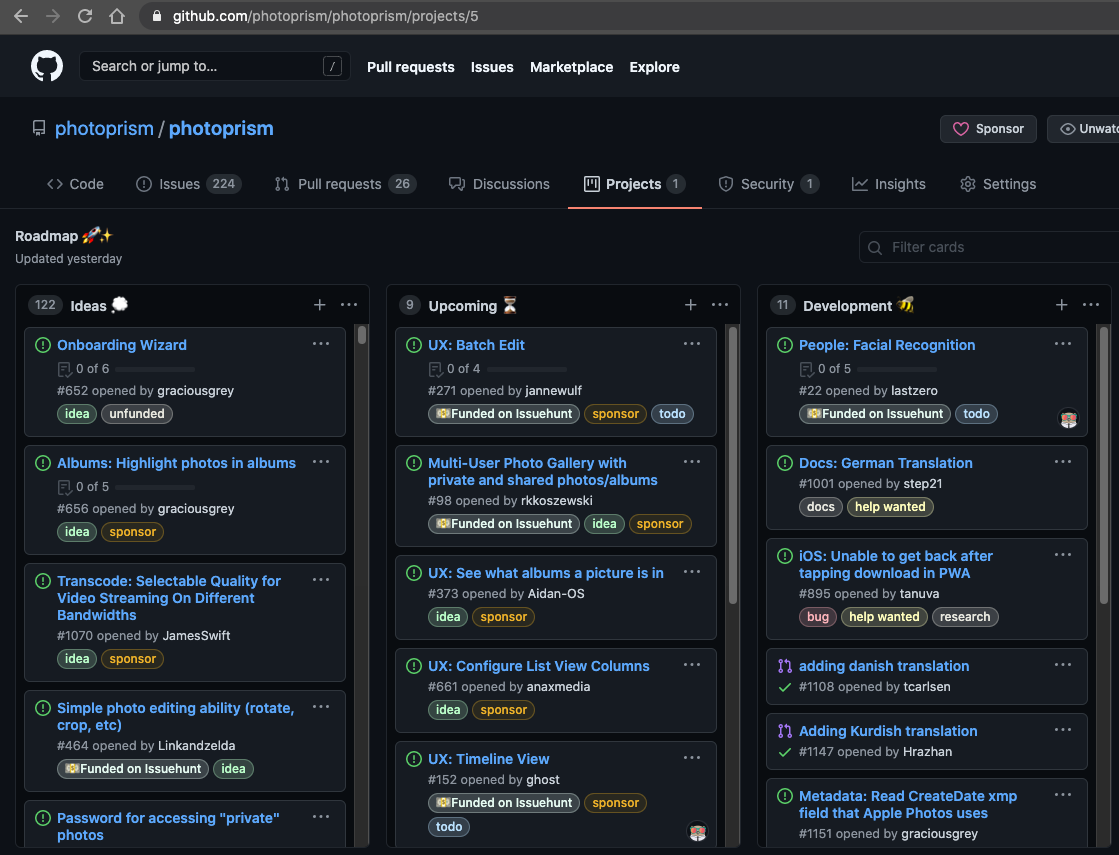The height and width of the screenshot is (855, 1119).
Task: Add a card to the Upcoming column
Action: tap(690, 305)
